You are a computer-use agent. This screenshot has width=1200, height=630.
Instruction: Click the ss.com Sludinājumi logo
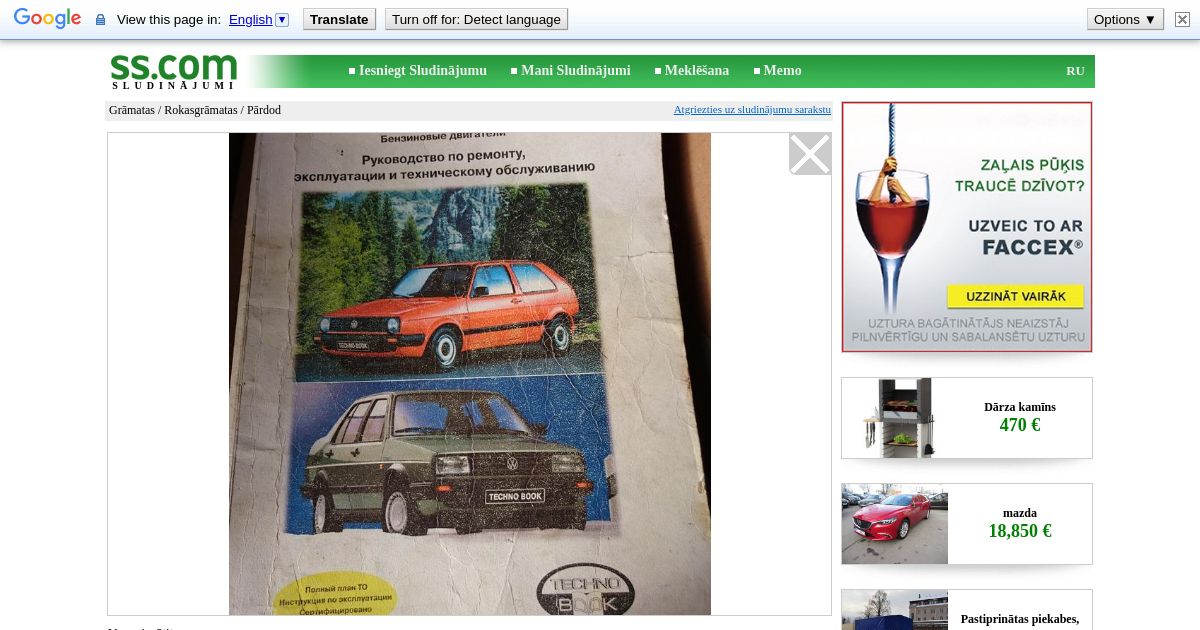173,71
